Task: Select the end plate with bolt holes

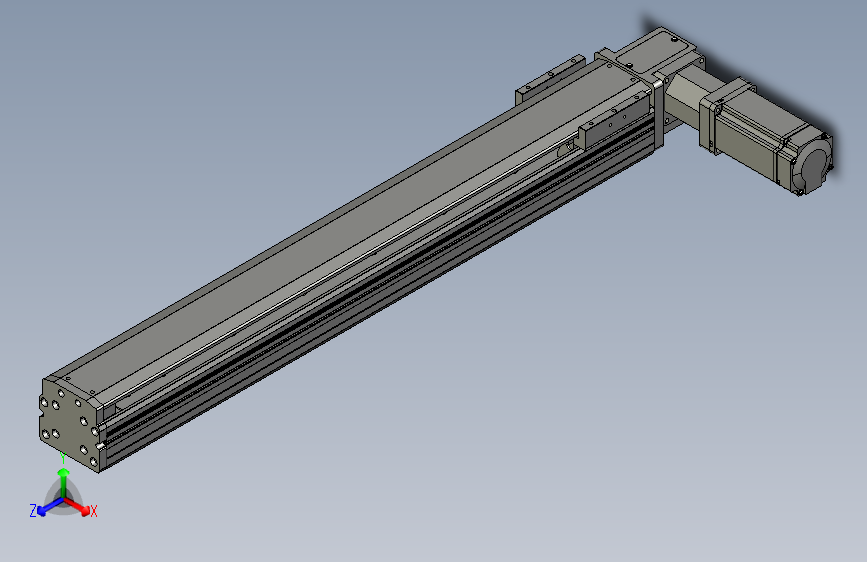Action: (x=69, y=424)
